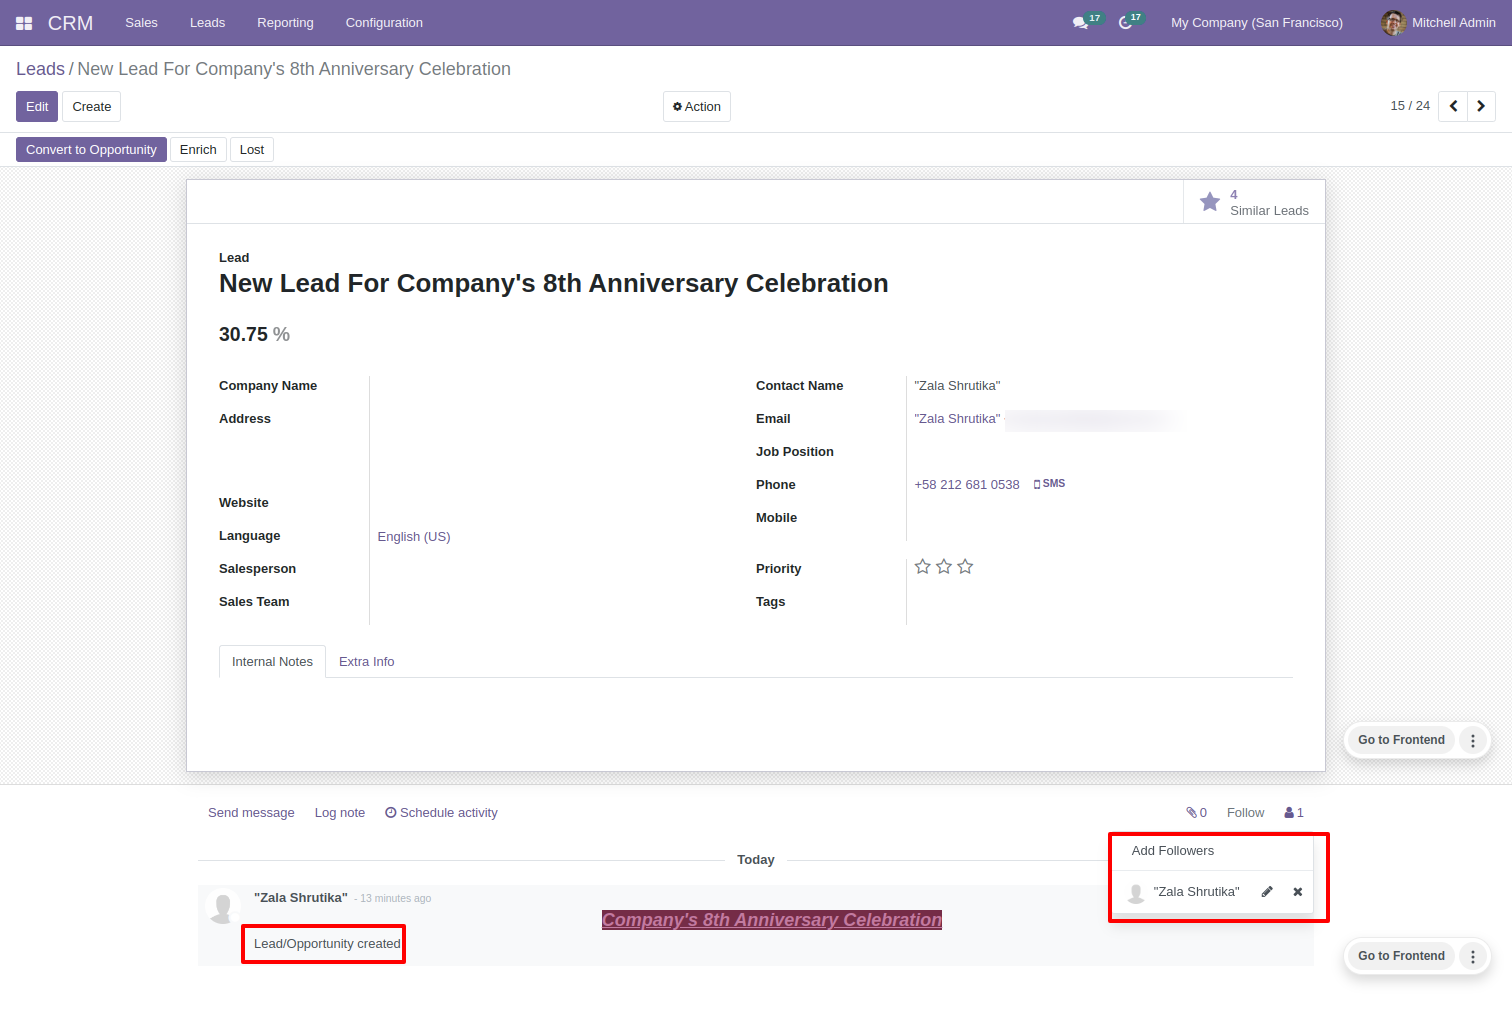
Task: Click the Similar Leads star icon
Action: (1210, 202)
